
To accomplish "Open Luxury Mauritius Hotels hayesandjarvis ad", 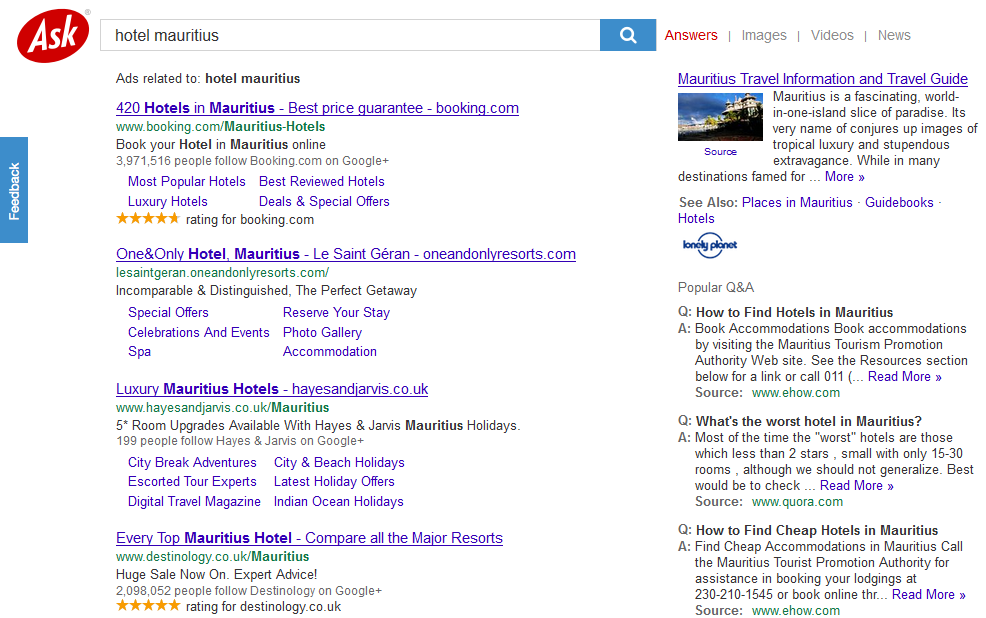I will coord(272,389).
